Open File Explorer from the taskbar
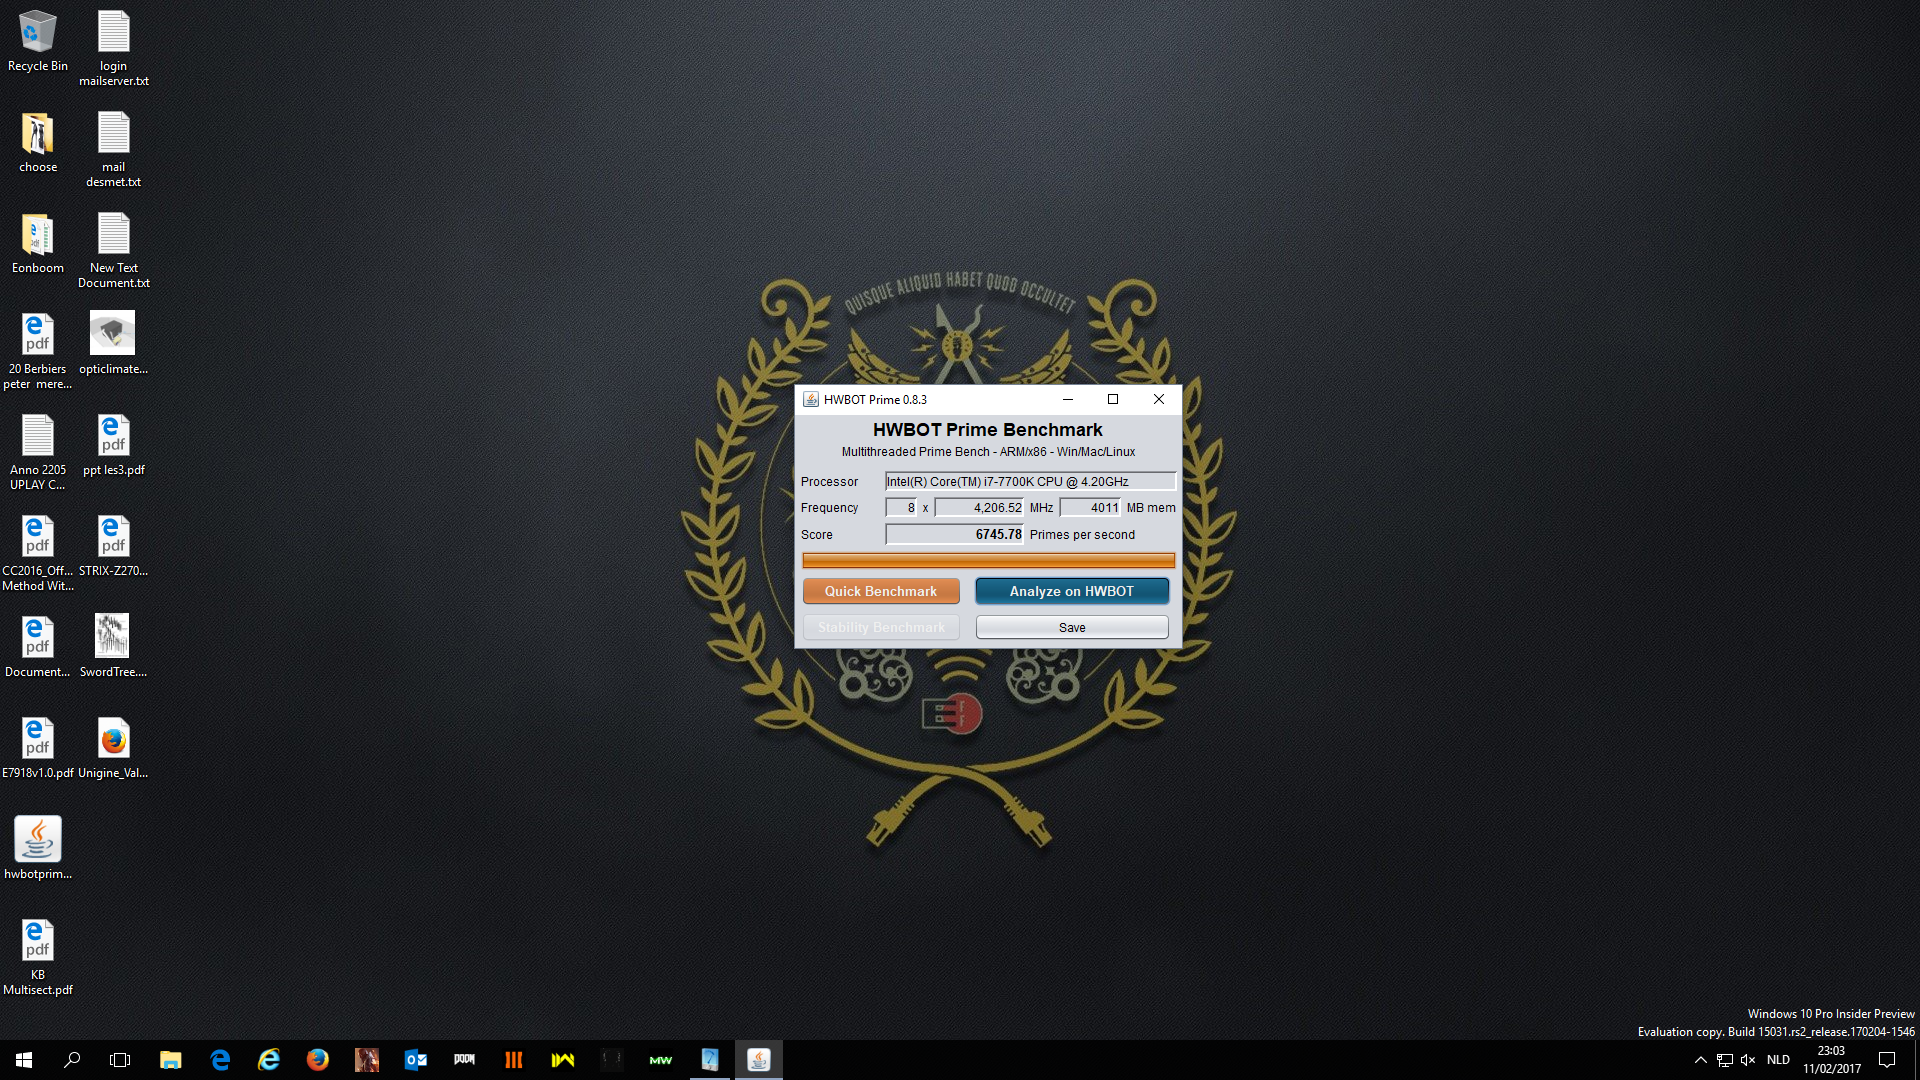The width and height of the screenshot is (1920, 1080). (171, 1060)
